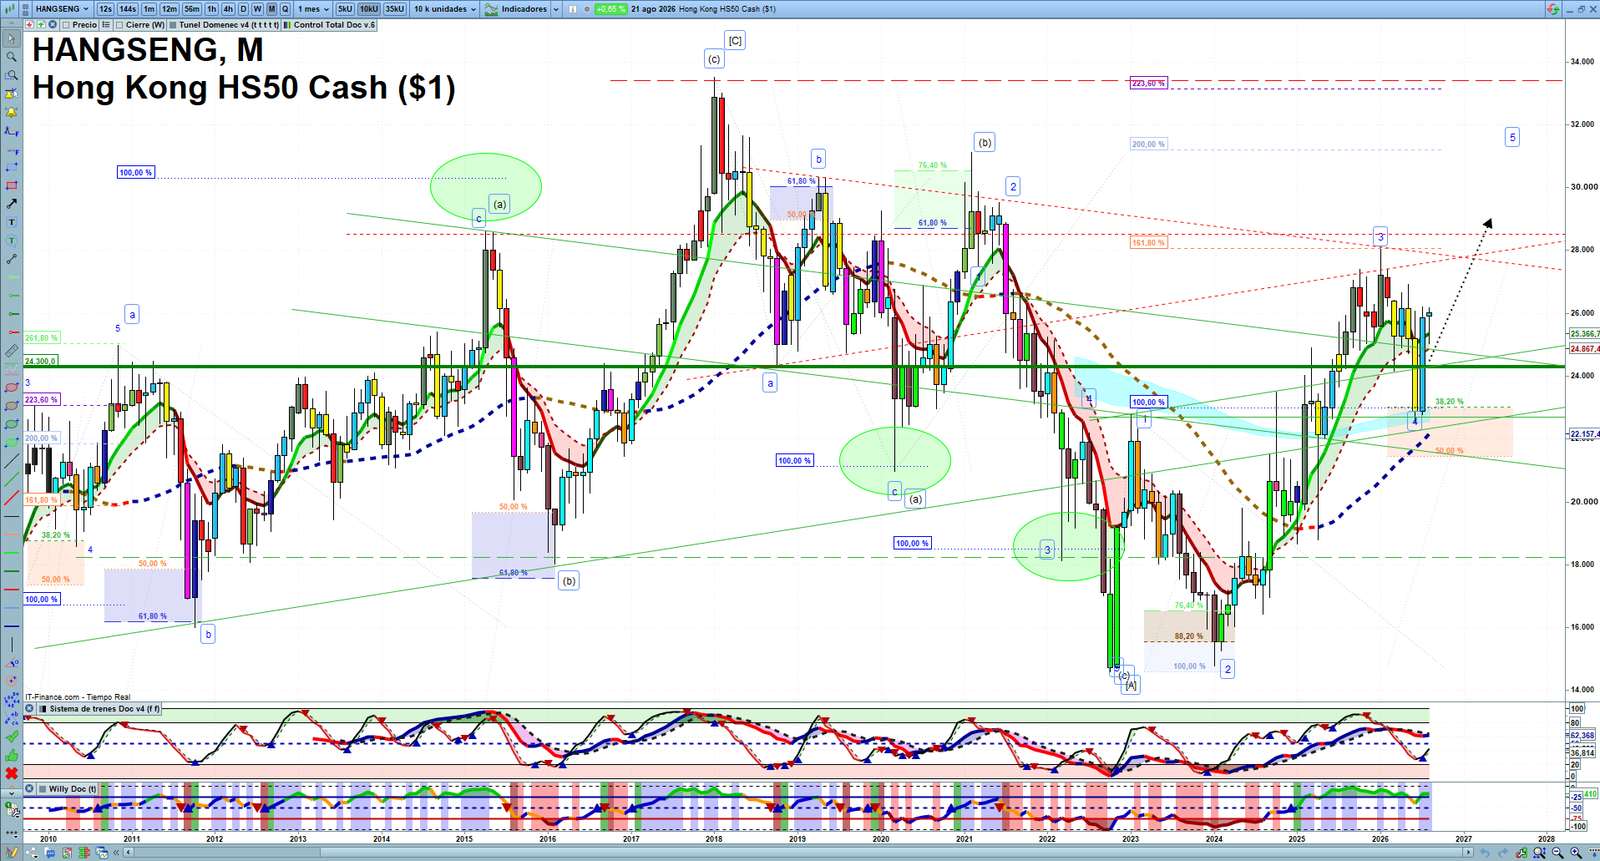1600x861 pixels.
Task: Select the green check mark stamp
Action: click(11, 736)
